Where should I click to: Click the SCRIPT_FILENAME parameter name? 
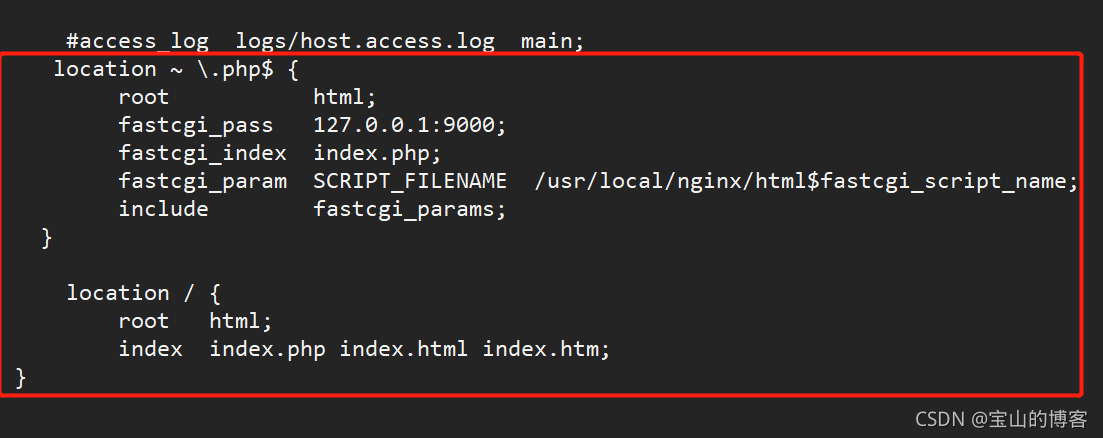coord(410,182)
